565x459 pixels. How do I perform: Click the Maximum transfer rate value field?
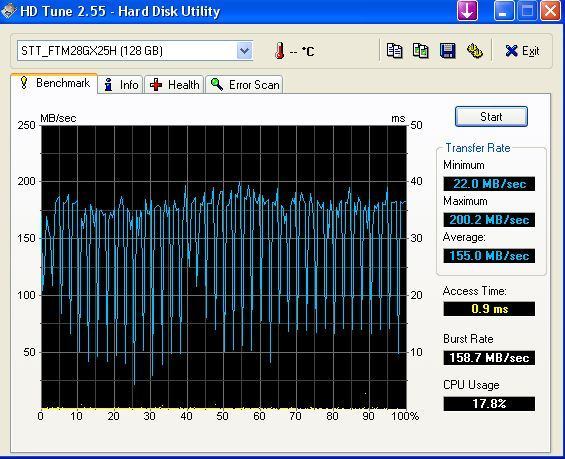(x=489, y=220)
